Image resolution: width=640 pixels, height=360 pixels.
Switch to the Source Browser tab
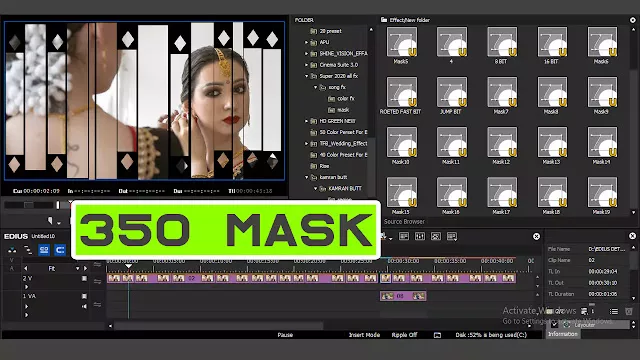pyautogui.click(x=404, y=222)
